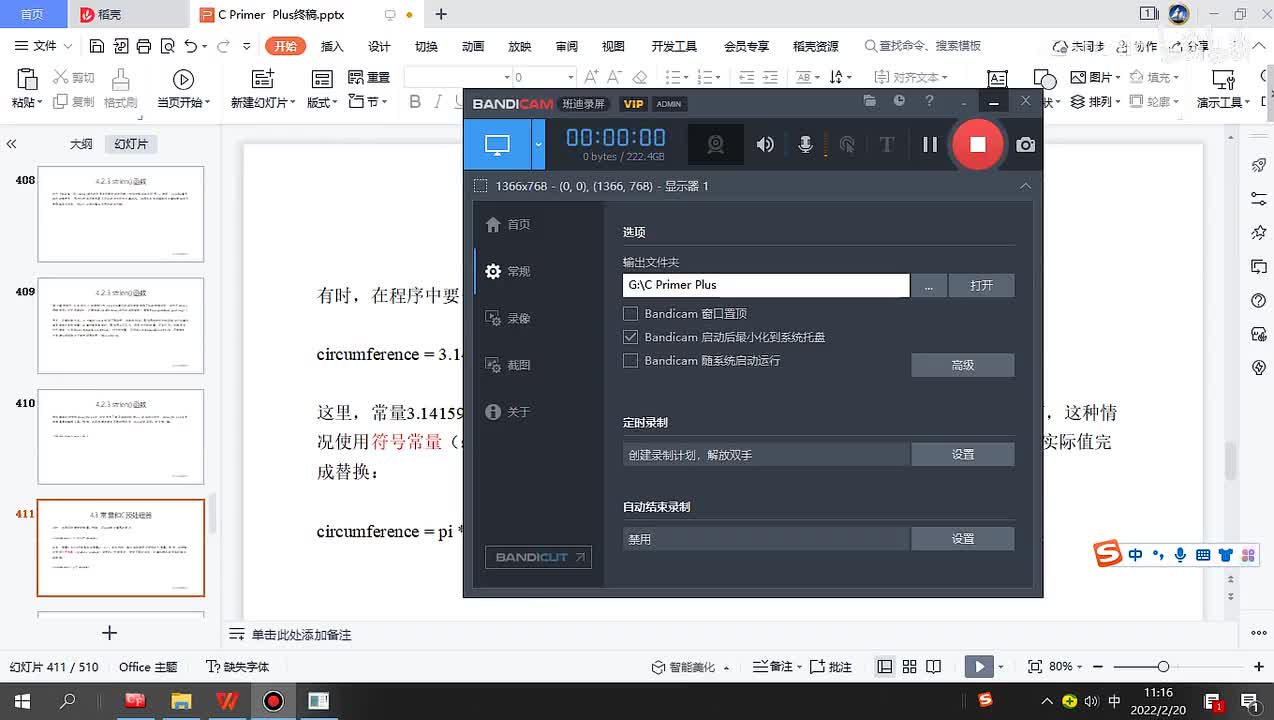This screenshot has height=720, width=1274.
Task: Uncheck 启动后最小化到系统托盘 checkbox
Action: [630, 337]
